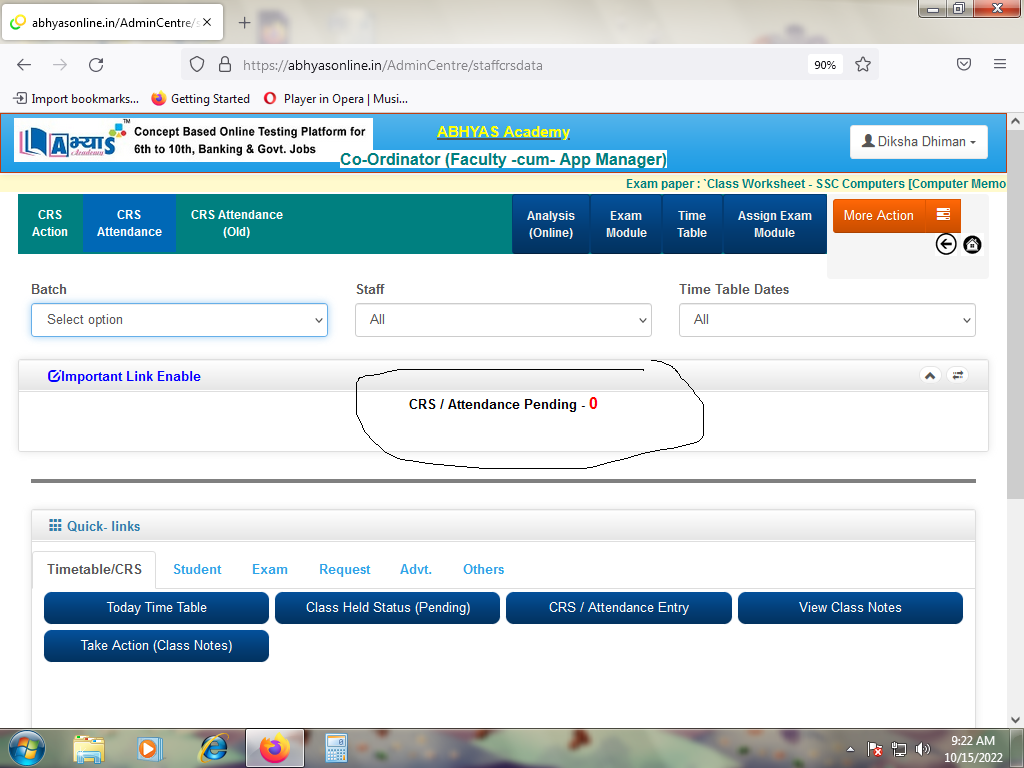1024x768 pixels.
Task: Open the Time Table Dates dropdown
Action: [827, 320]
